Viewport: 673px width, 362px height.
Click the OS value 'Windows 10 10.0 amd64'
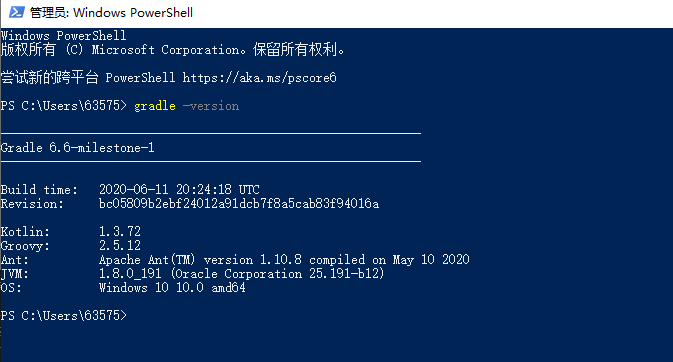172,287
